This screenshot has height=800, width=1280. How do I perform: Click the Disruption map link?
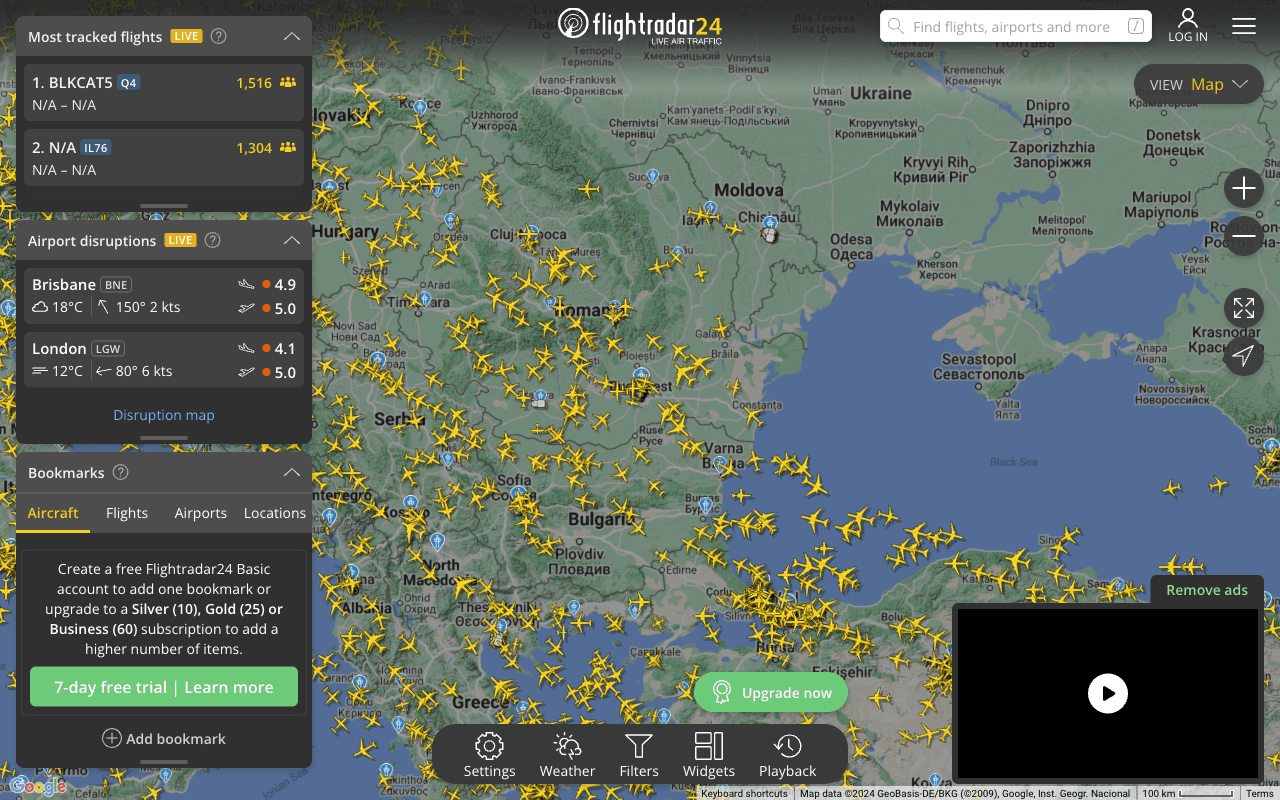point(164,415)
